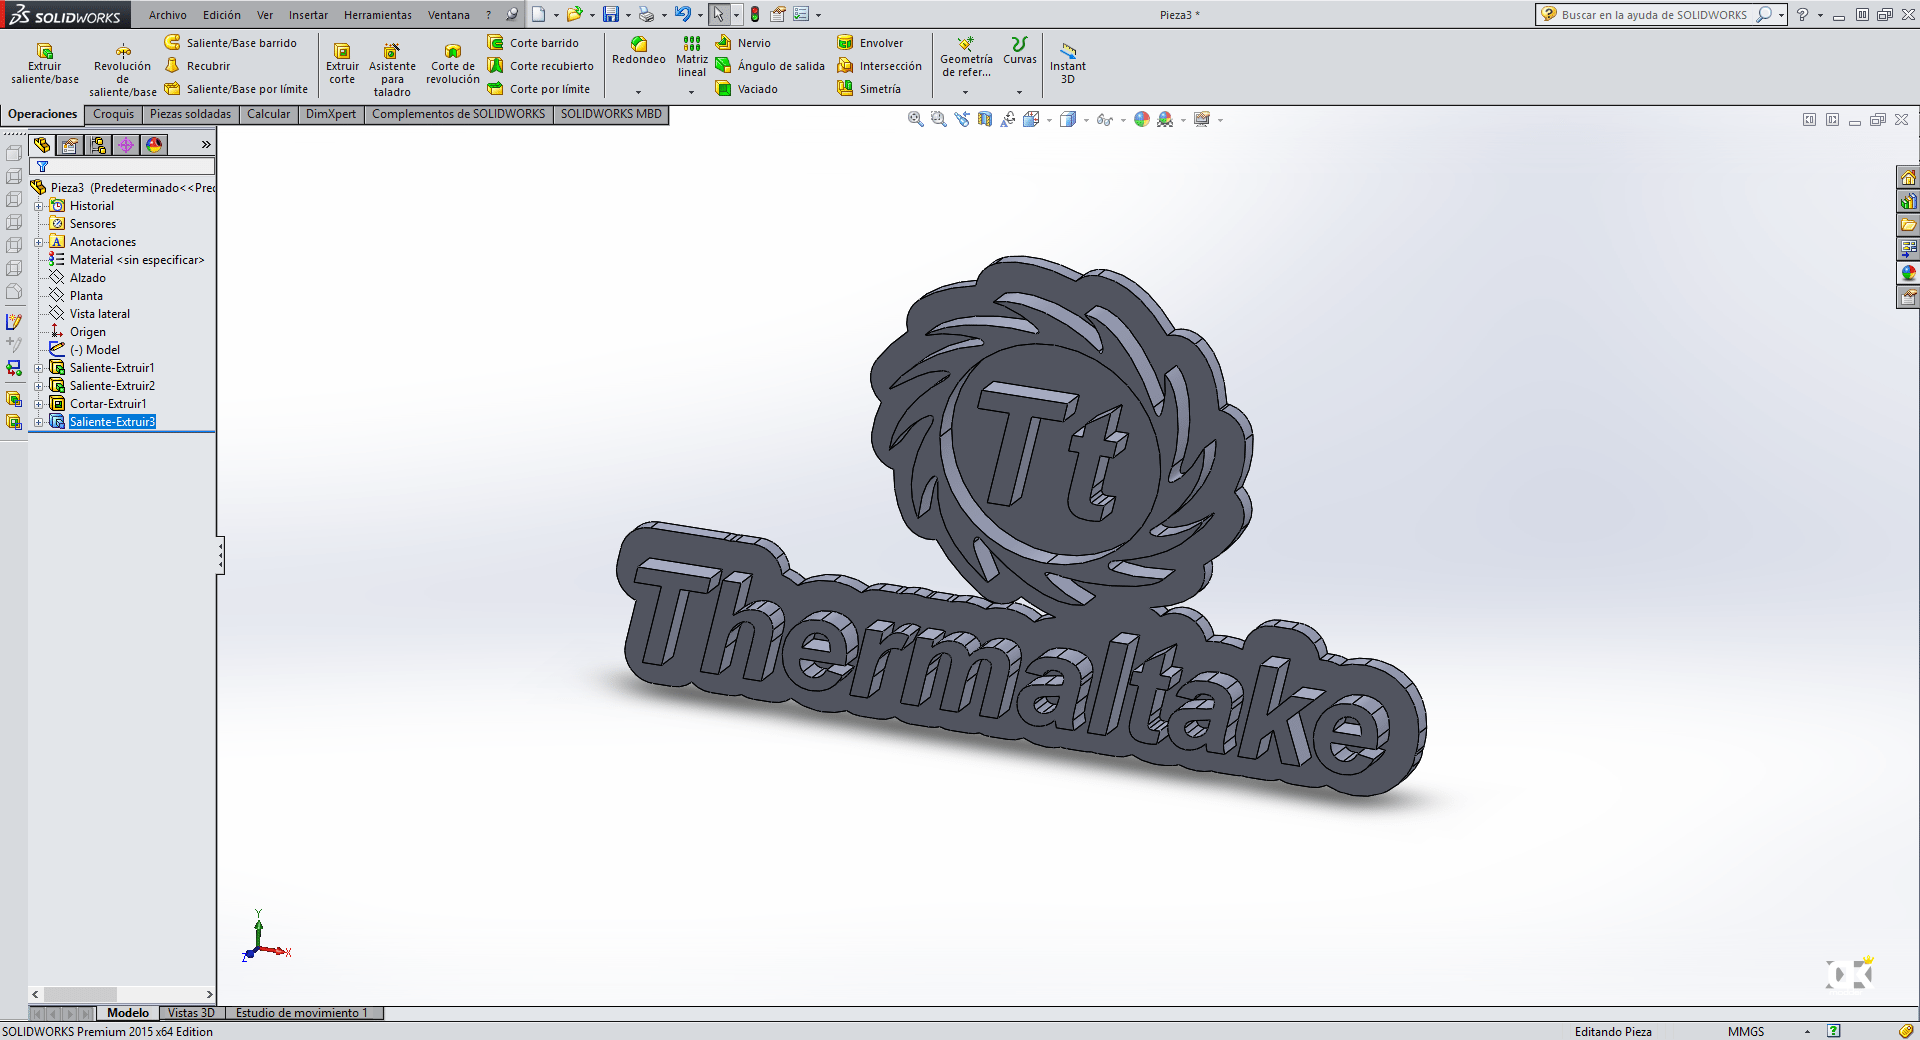Open the DisplayManager tab icon
The height and width of the screenshot is (1040, 1920).
click(154, 145)
